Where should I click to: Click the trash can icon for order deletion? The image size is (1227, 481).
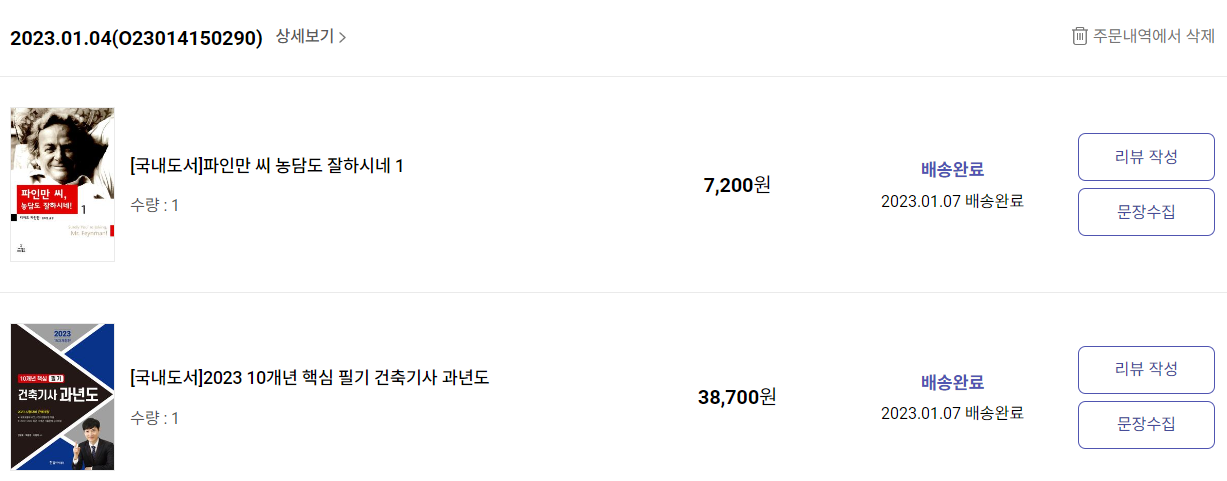tap(1079, 37)
